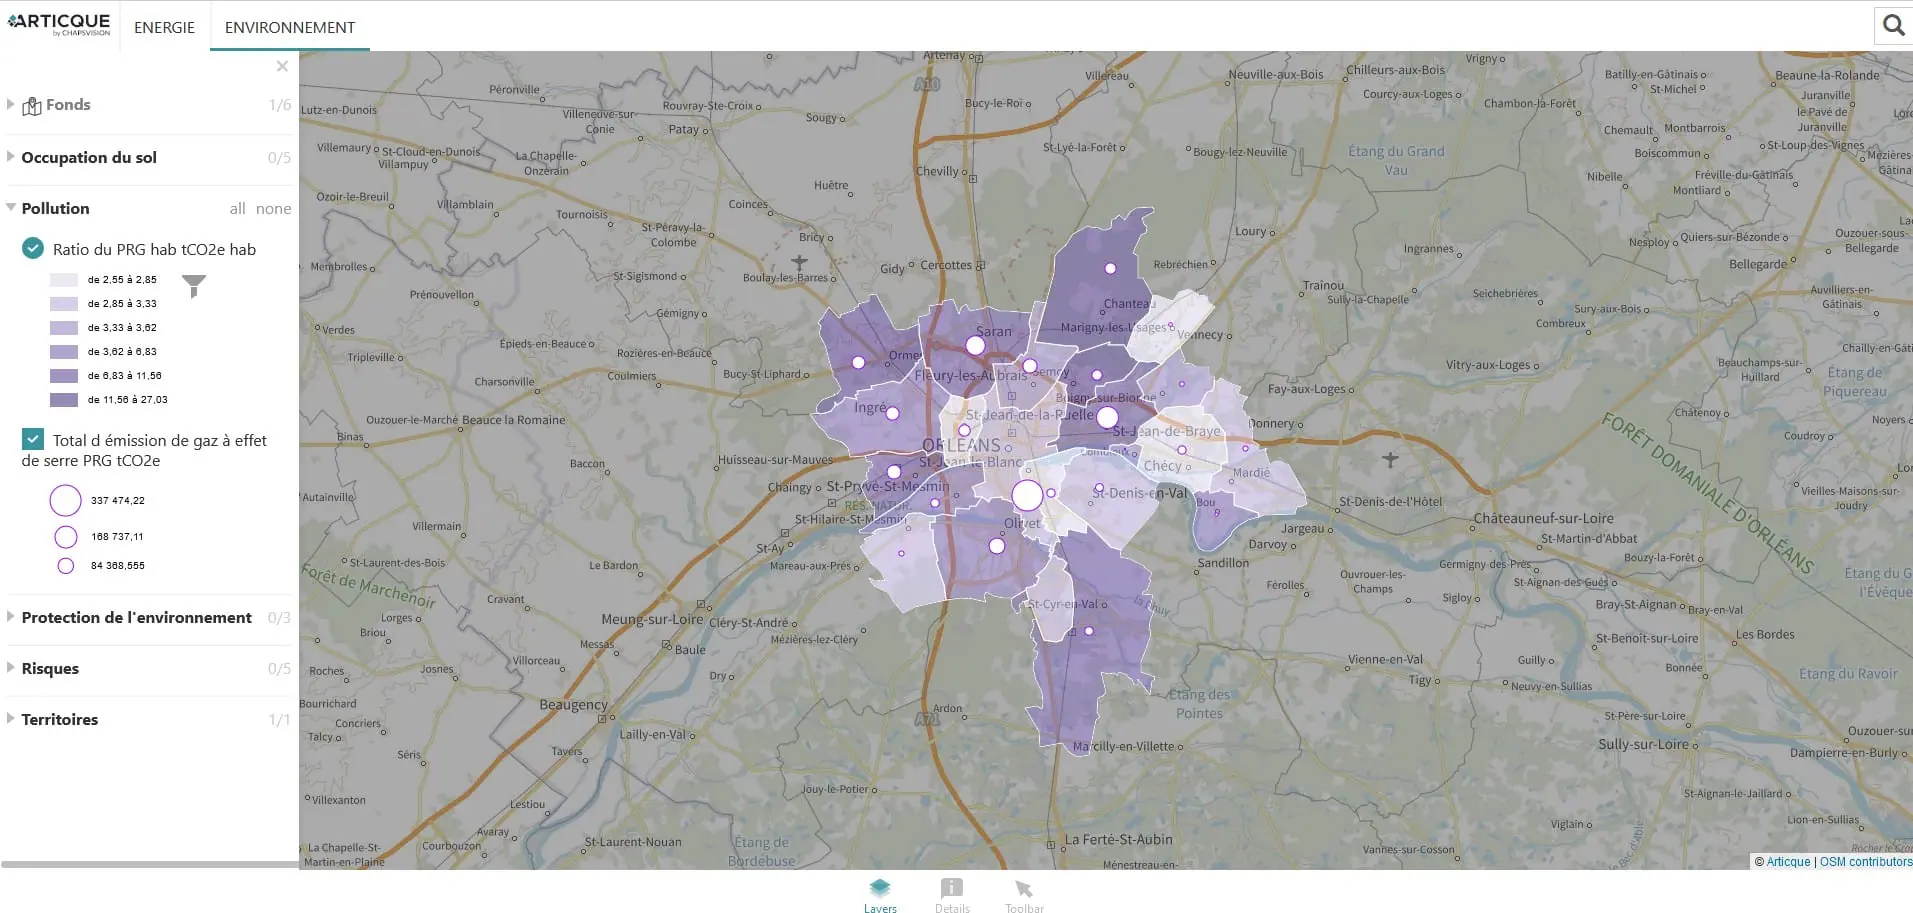The height and width of the screenshot is (913, 1913).
Task: Click the Marcilly-en-Villette commune on map
Action: pyautogui.click(x=1123, y=746)
